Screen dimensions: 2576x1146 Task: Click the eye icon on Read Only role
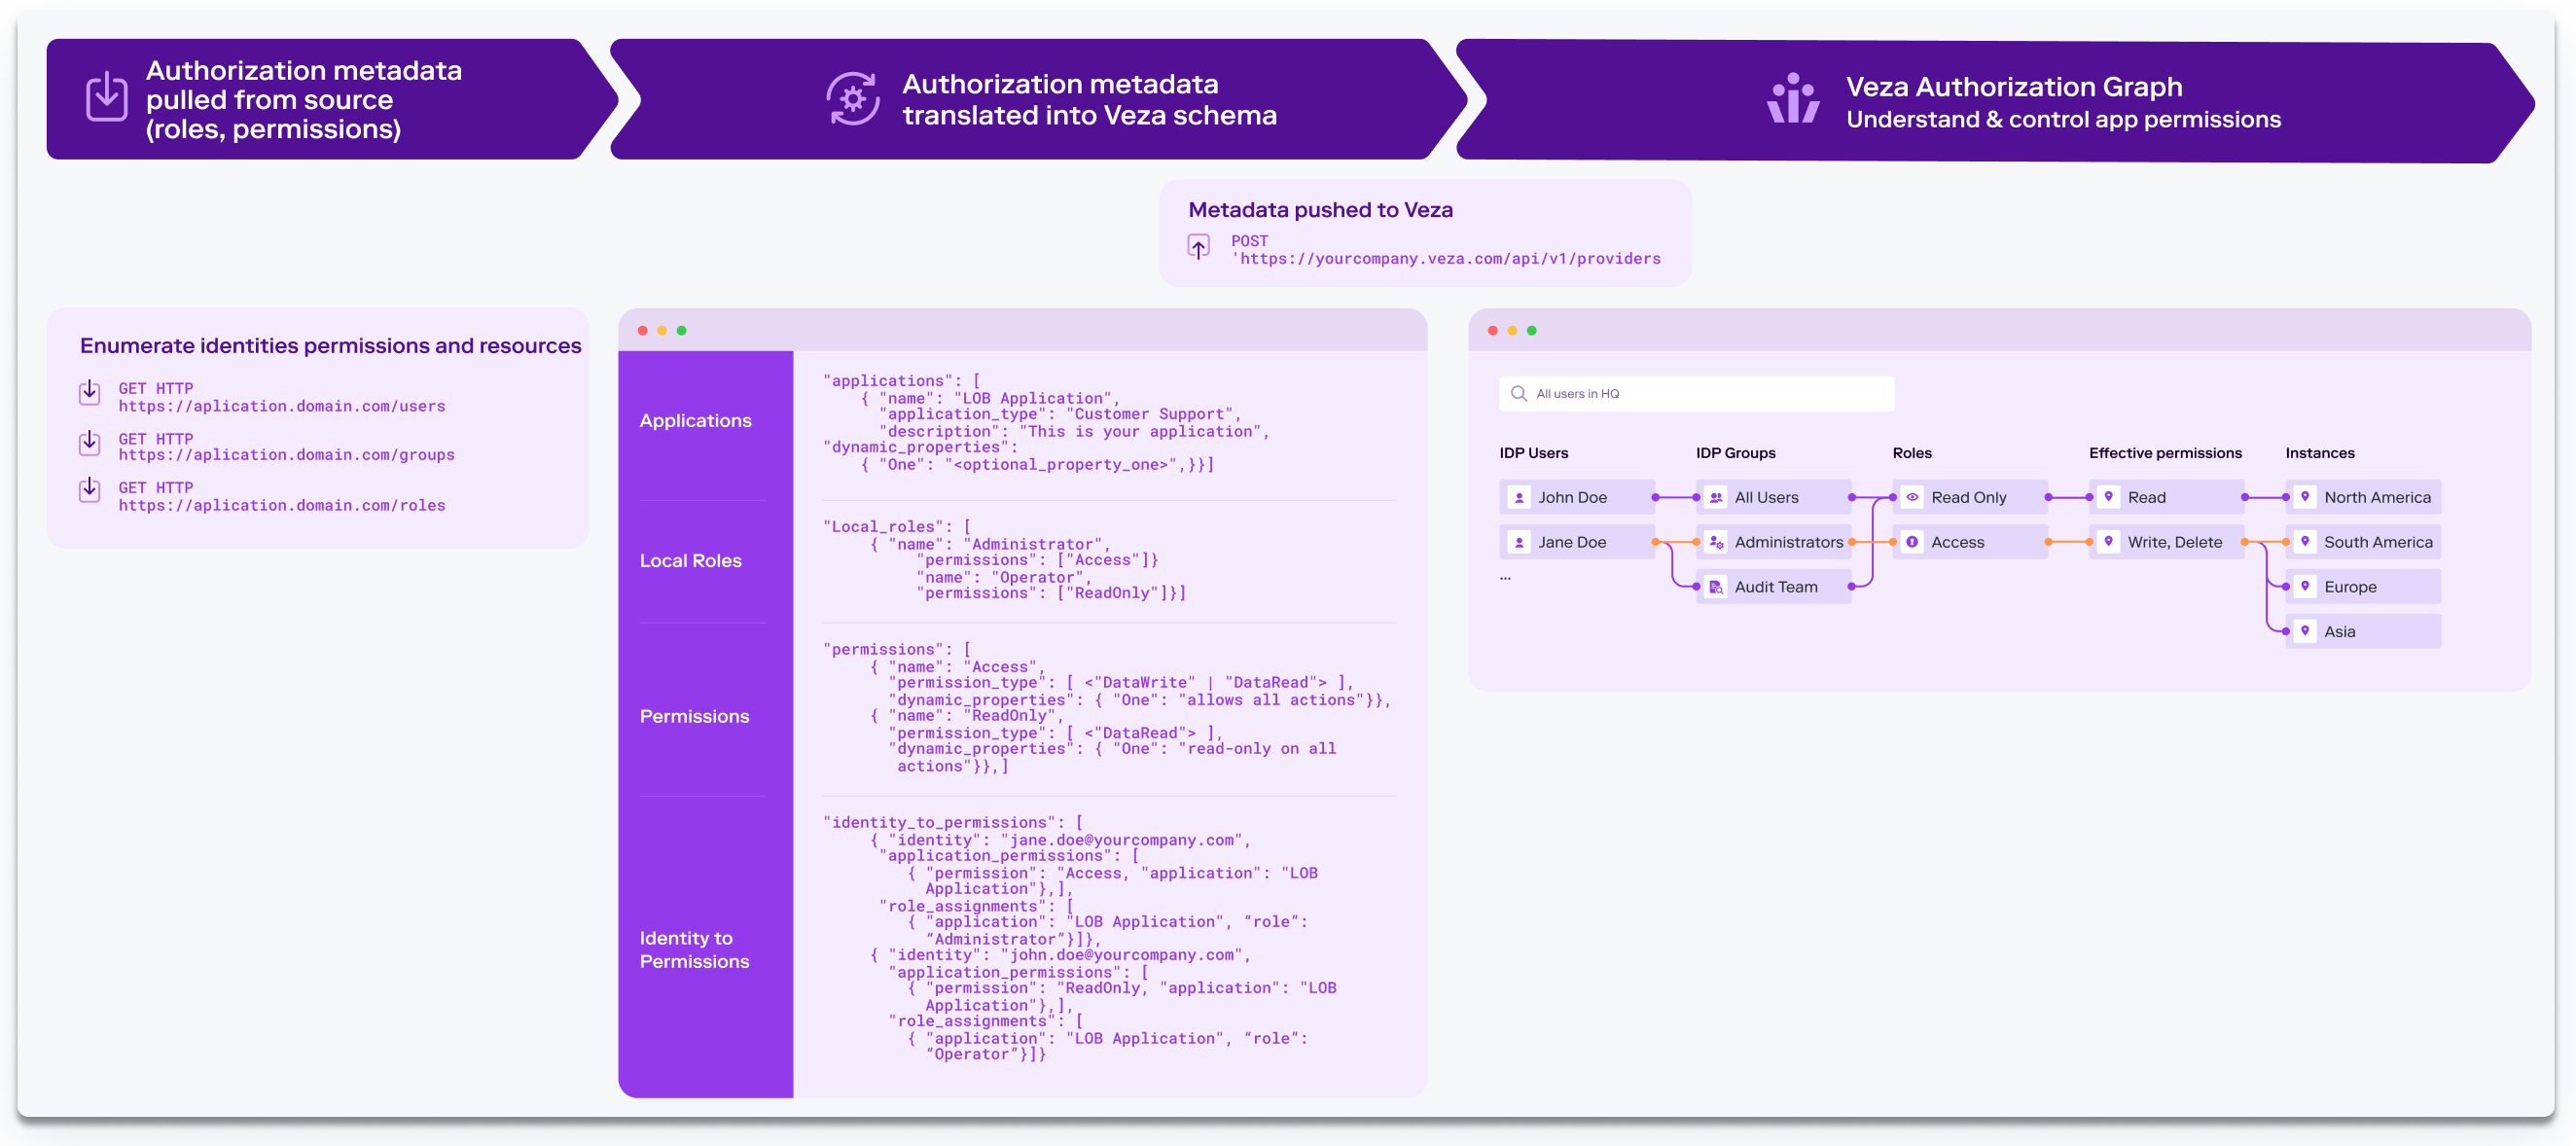point(1912,497)
